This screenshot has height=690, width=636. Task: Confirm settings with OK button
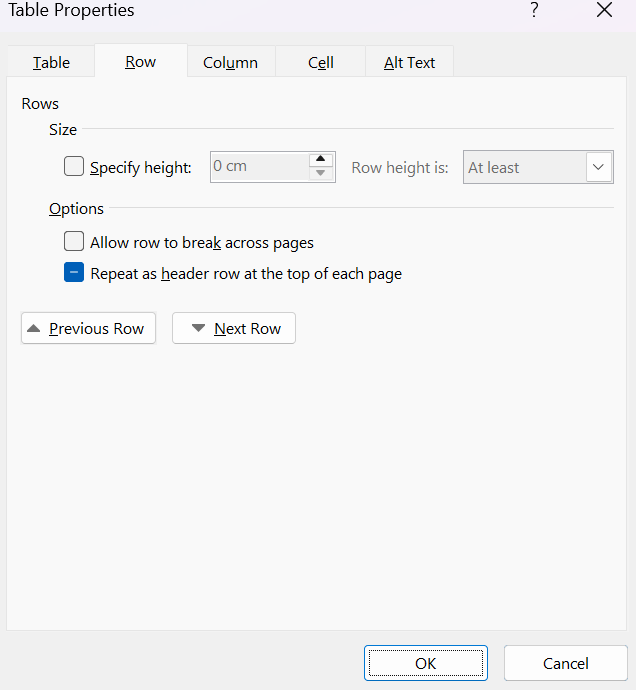(425, 663)
